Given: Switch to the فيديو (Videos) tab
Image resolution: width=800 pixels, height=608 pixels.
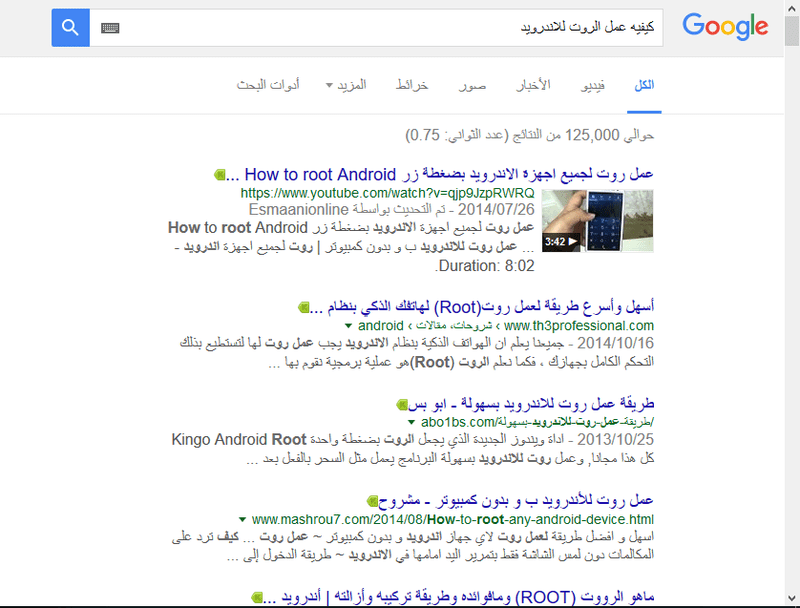Looking at the screenshot, I should (593, 85).
